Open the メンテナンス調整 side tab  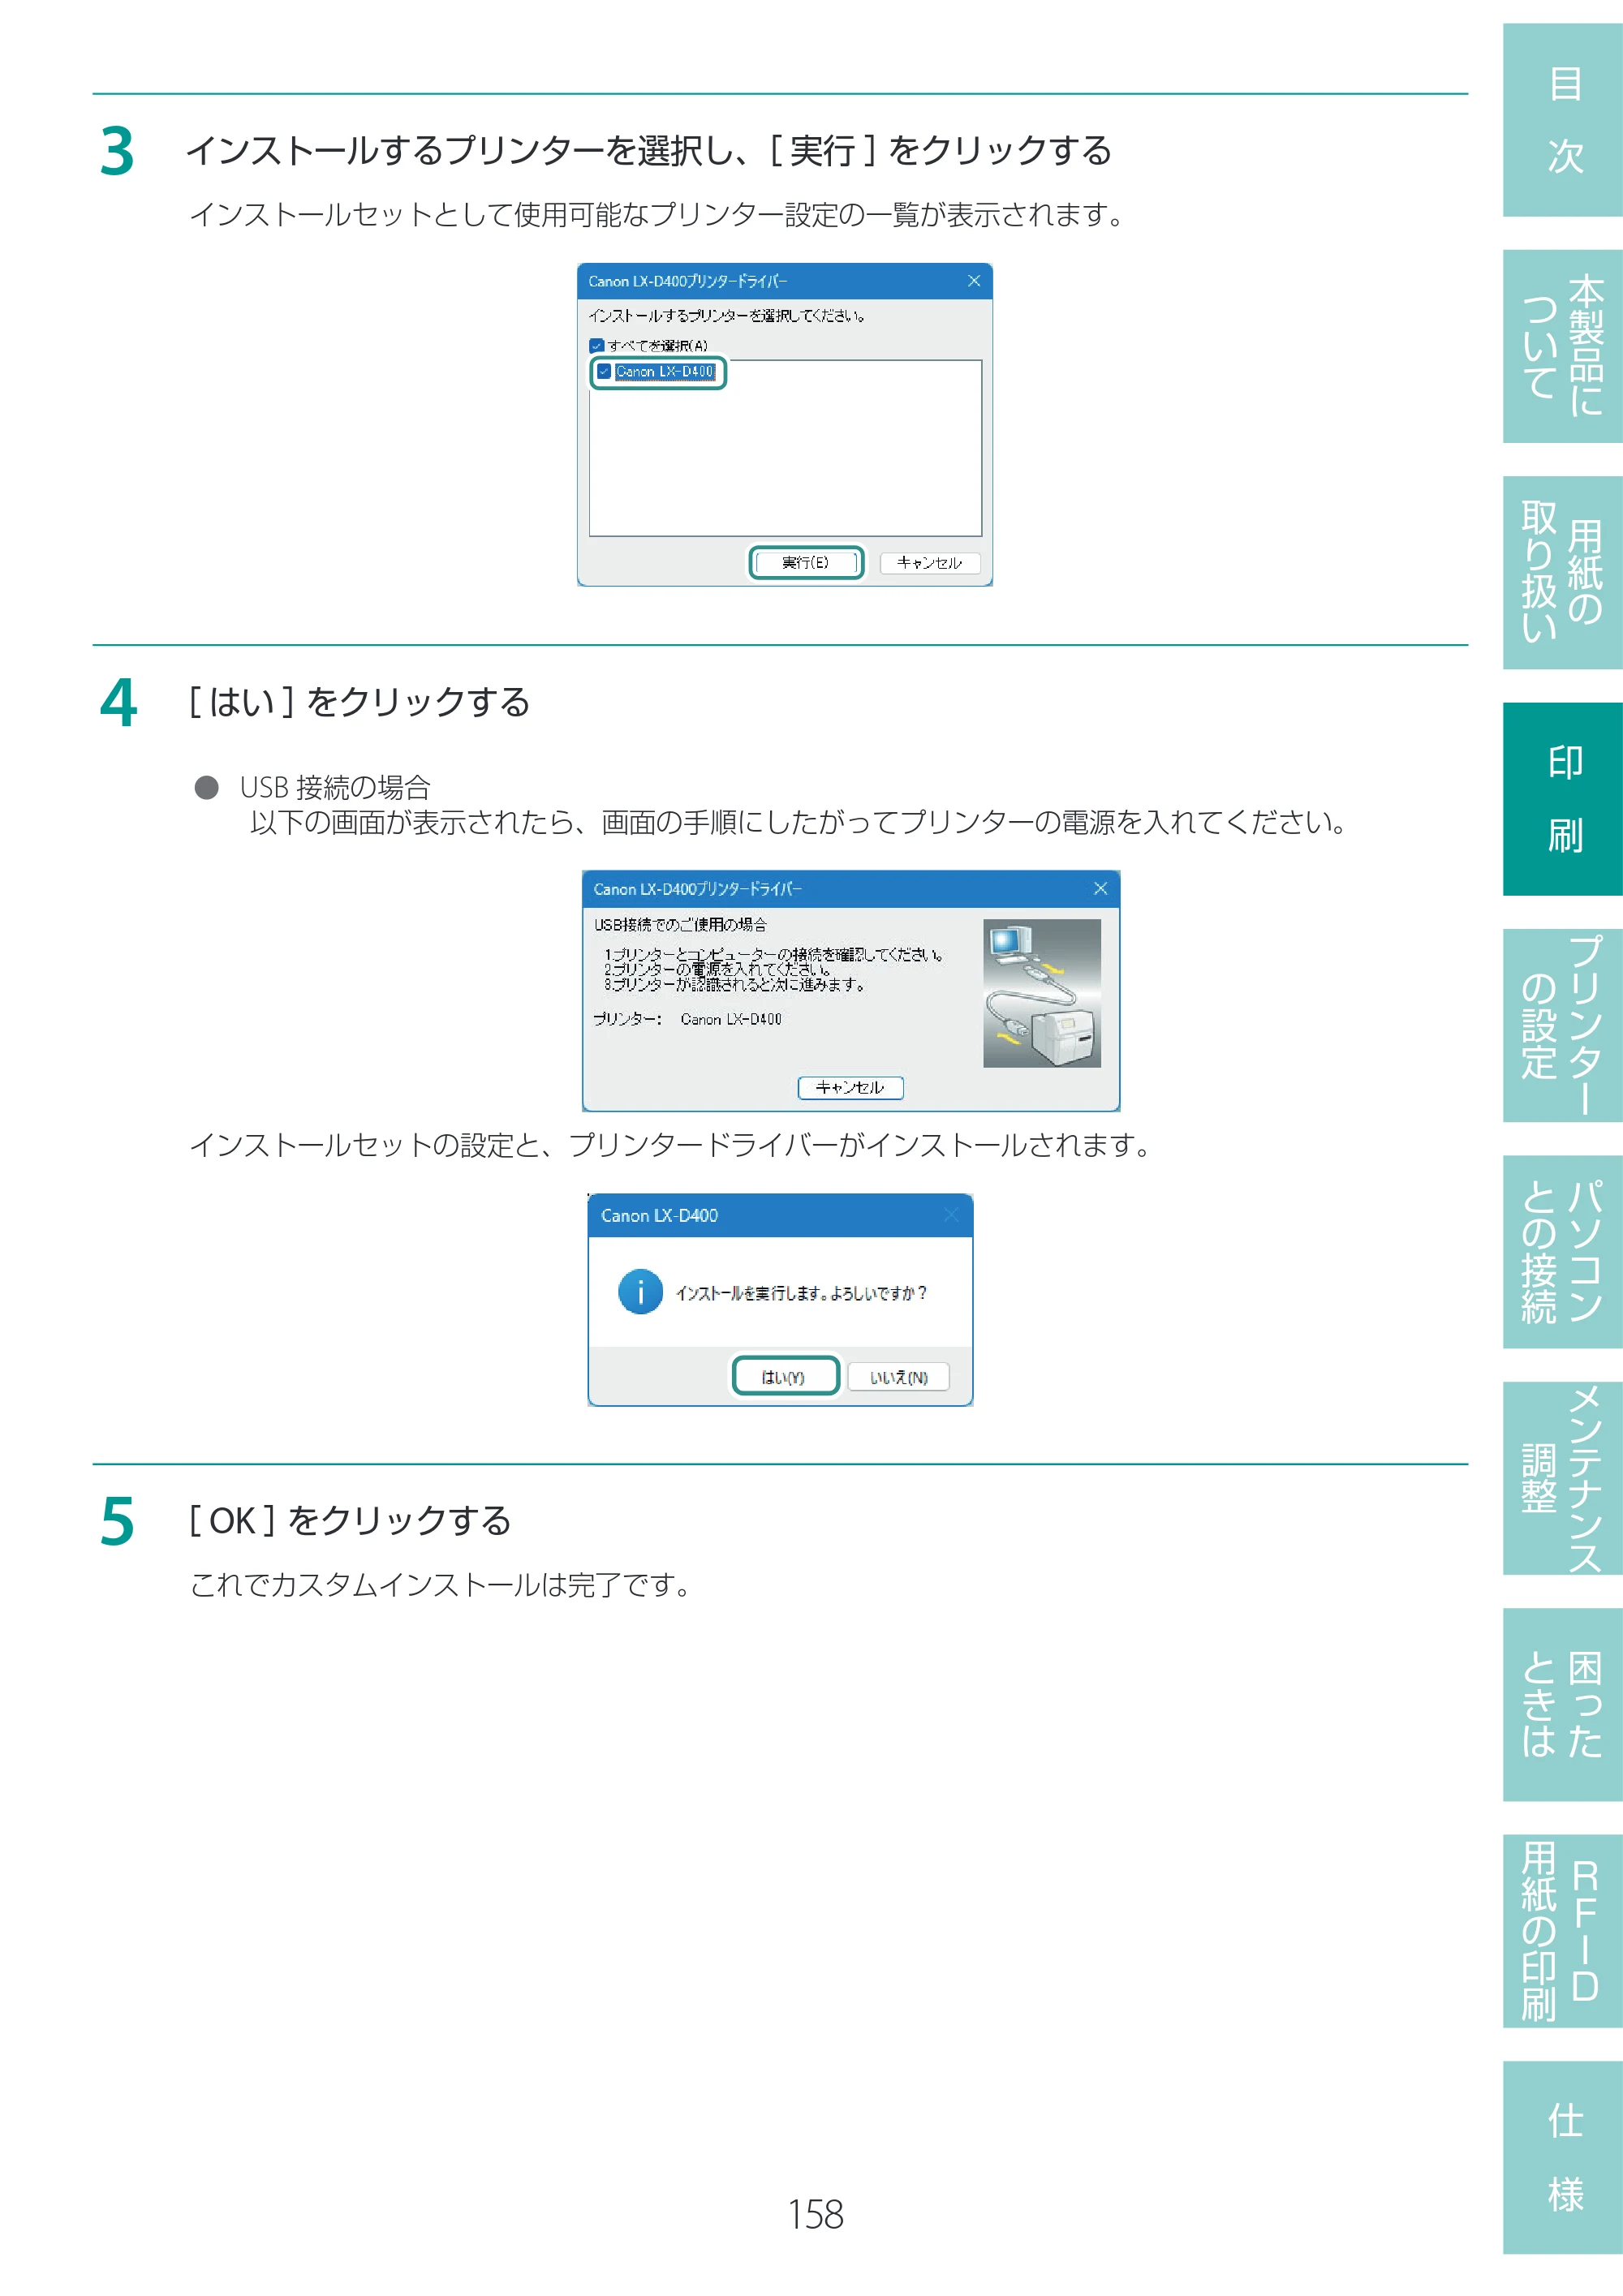[x=1562, y=1478]
